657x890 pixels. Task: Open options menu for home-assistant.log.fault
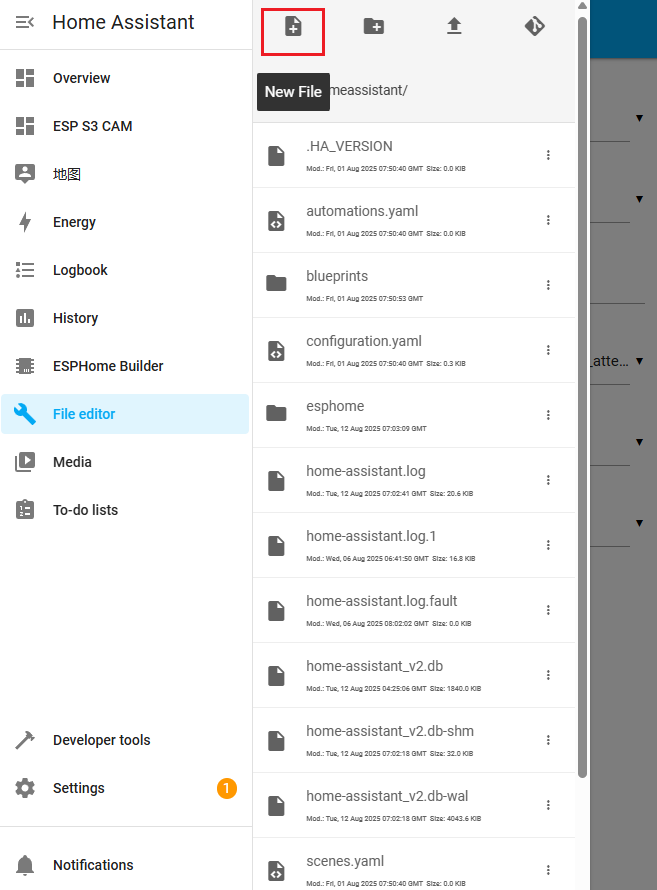(548, 610)
